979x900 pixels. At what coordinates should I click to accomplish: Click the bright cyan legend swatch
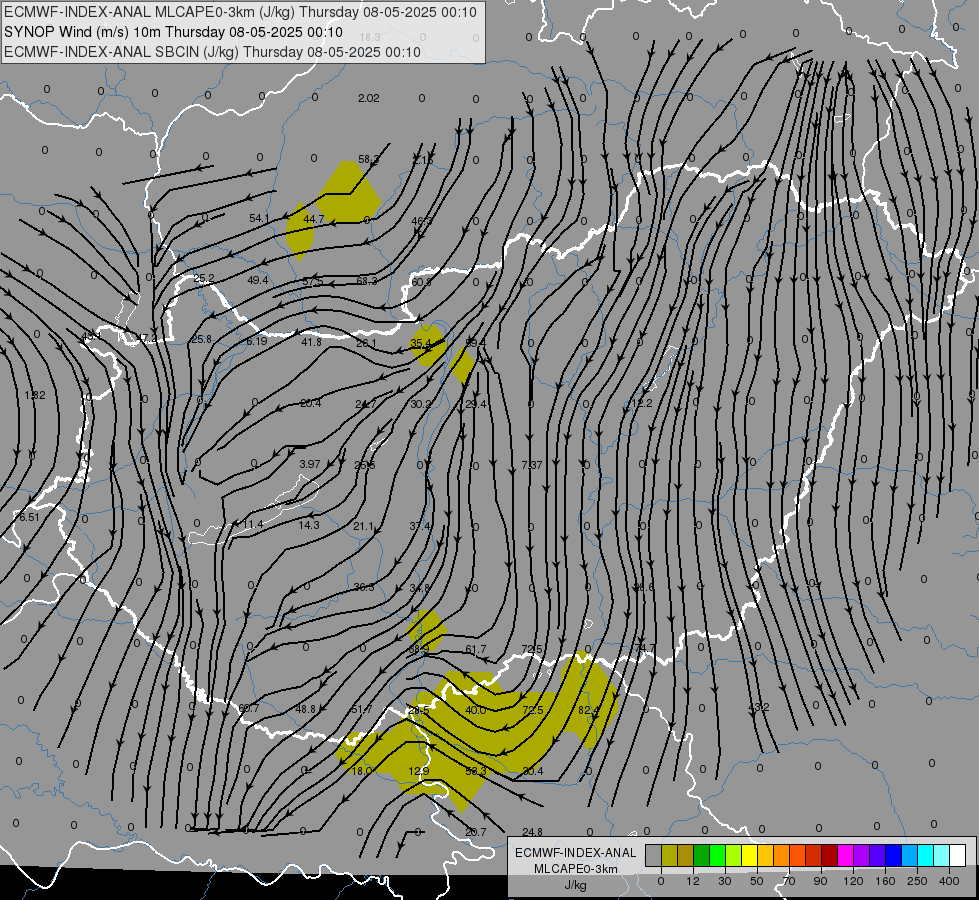(x=925, y=855)
